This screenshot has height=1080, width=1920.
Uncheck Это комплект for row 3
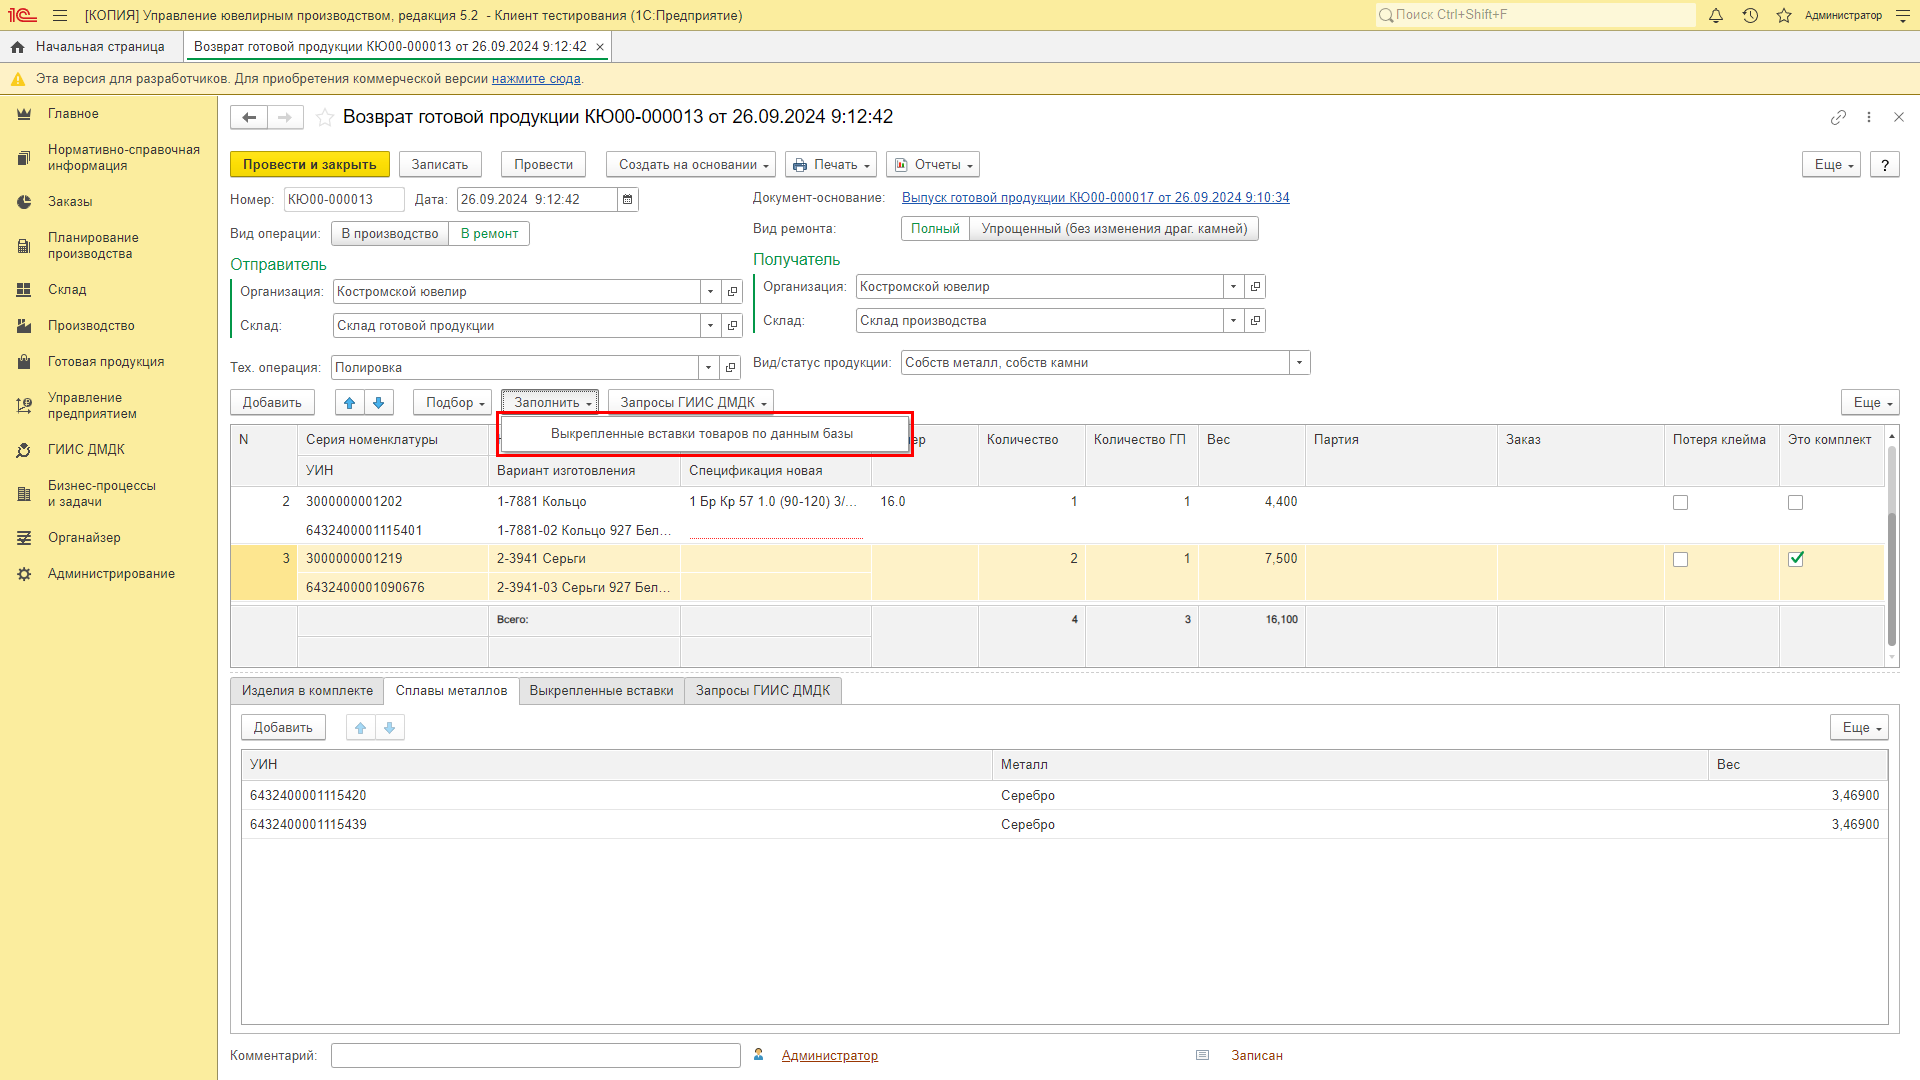pyautogui.click(x=1795, y=560)
